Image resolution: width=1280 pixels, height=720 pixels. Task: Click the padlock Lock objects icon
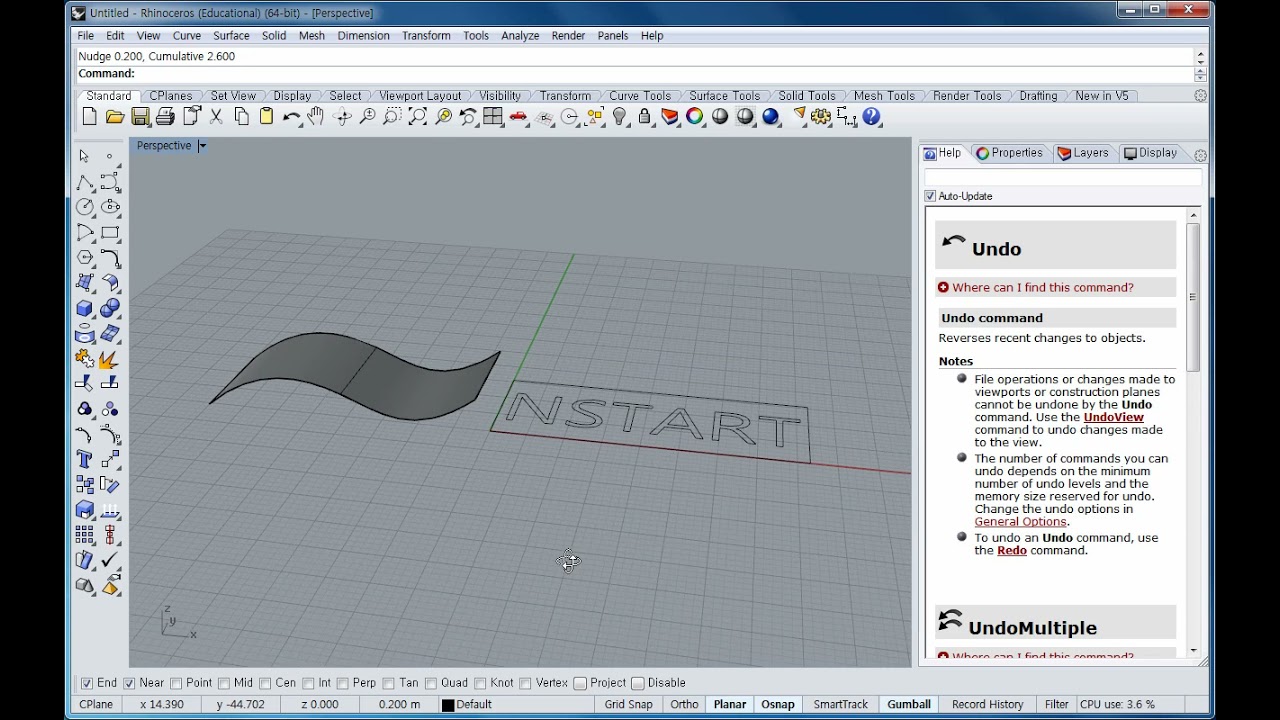click(x=644, y=117)
